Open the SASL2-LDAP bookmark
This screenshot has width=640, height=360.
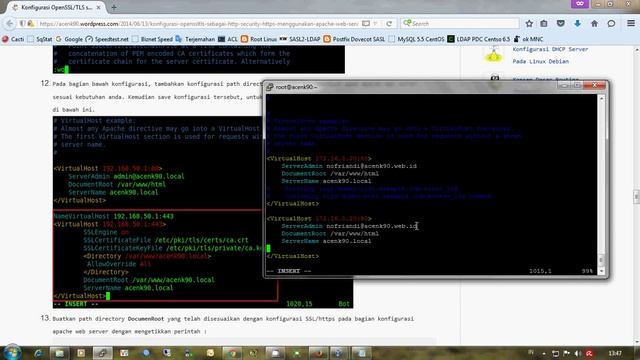(300, 39)
